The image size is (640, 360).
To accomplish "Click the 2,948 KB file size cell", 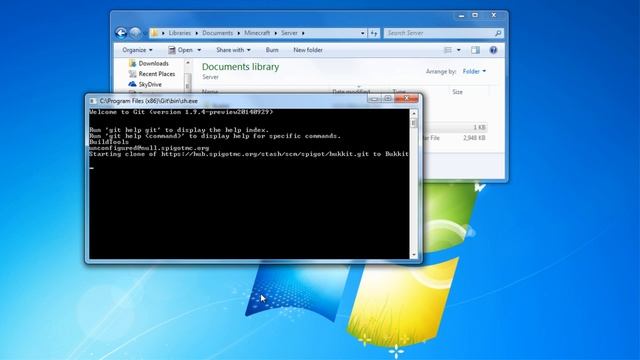I will [474, 138].
